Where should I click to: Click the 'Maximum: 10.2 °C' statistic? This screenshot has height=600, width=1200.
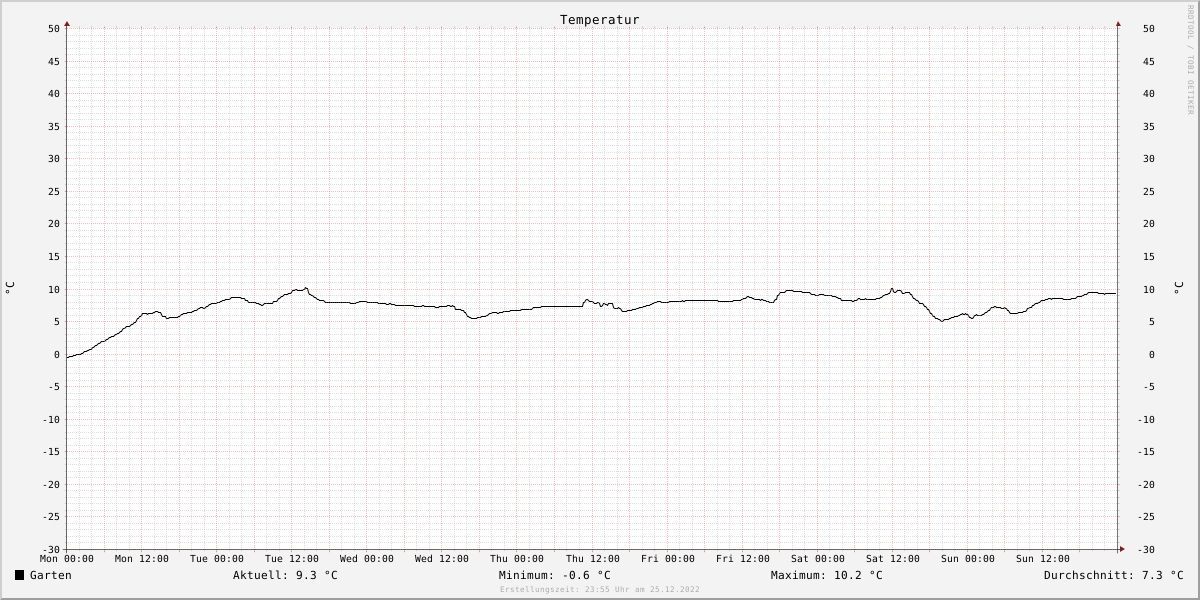point(827,575)
